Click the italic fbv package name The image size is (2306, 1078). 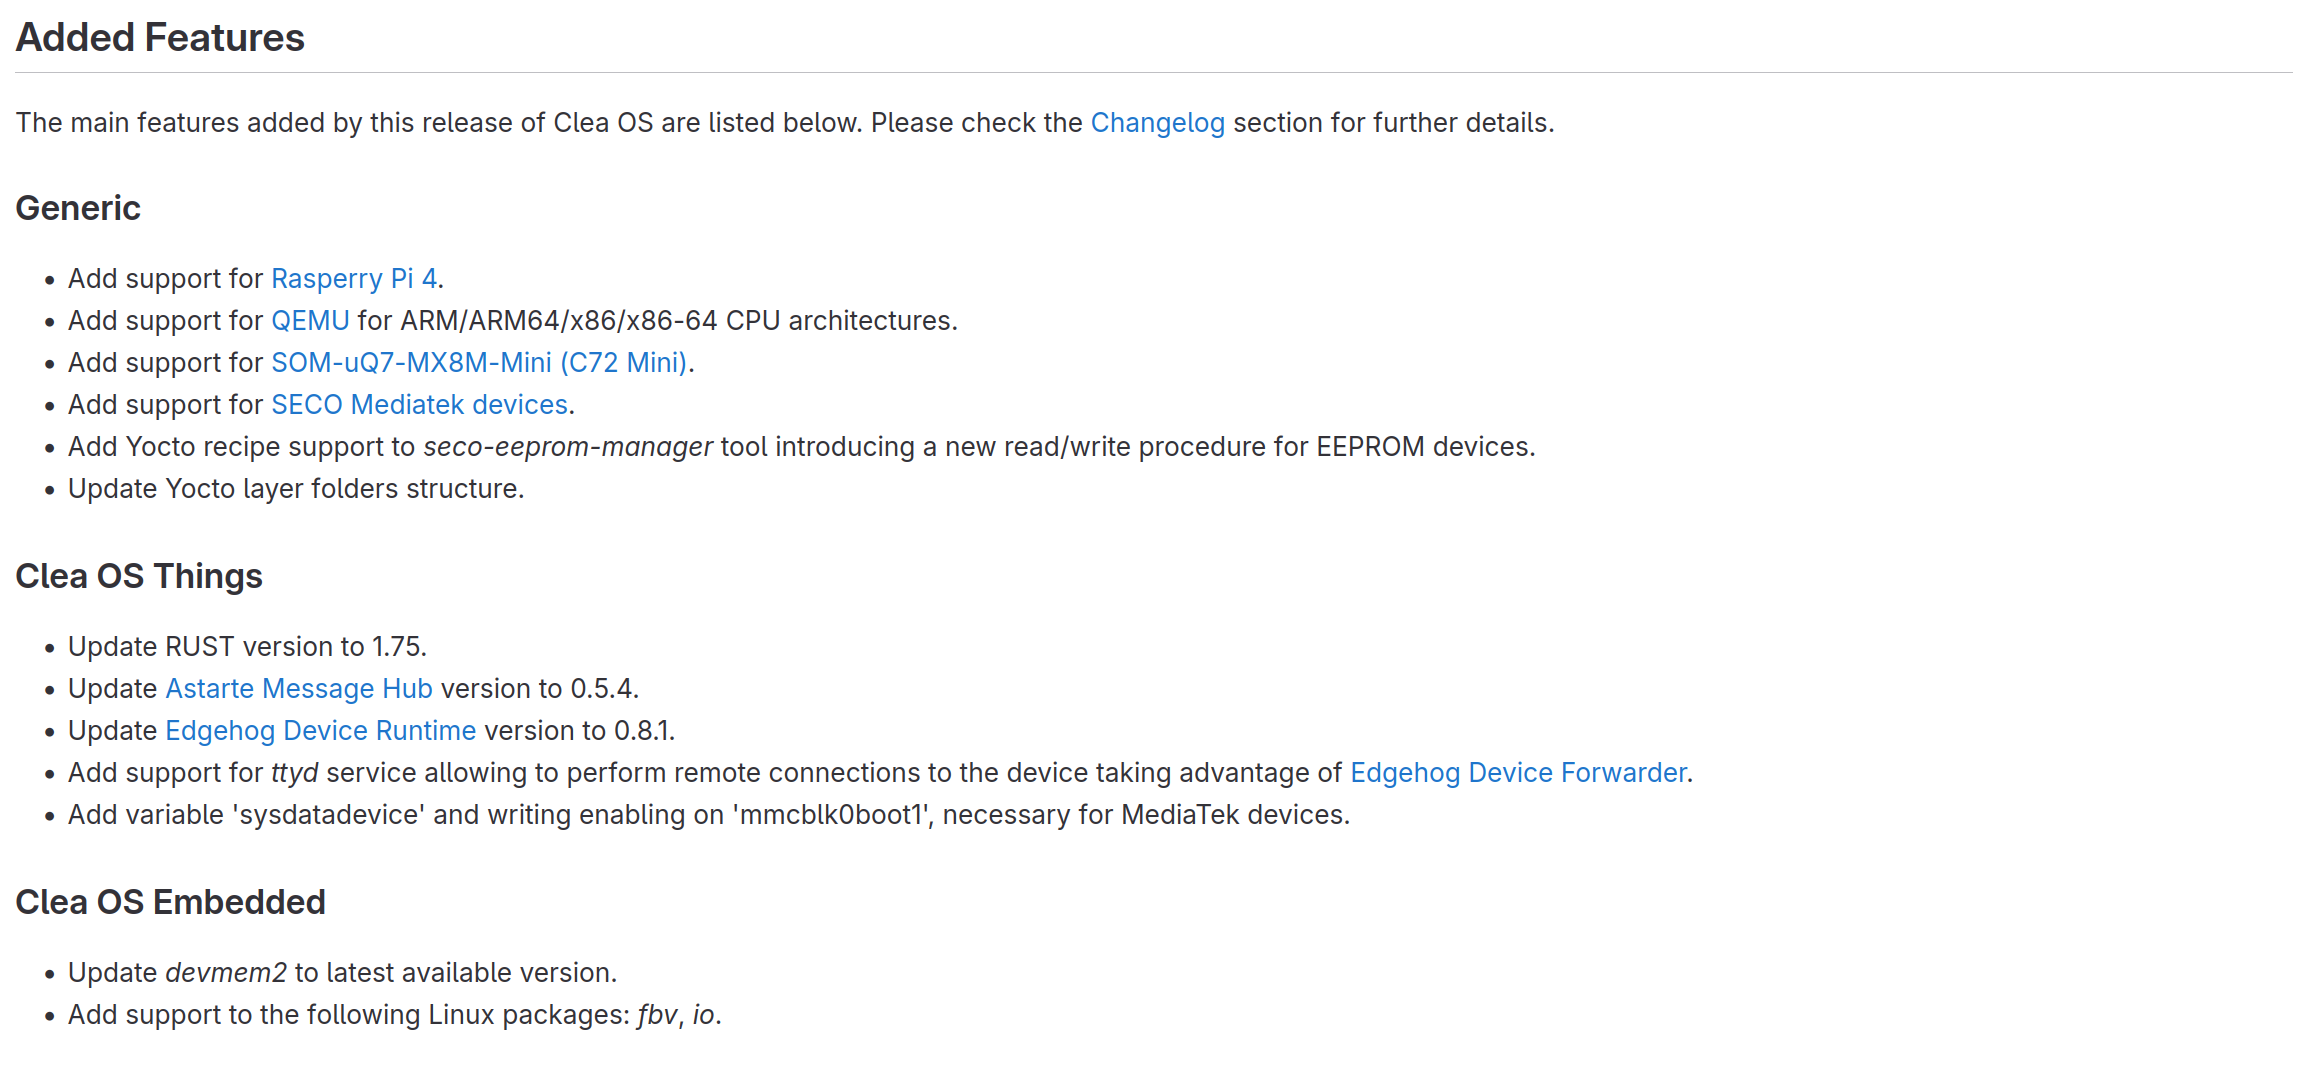pos(657,1015)
